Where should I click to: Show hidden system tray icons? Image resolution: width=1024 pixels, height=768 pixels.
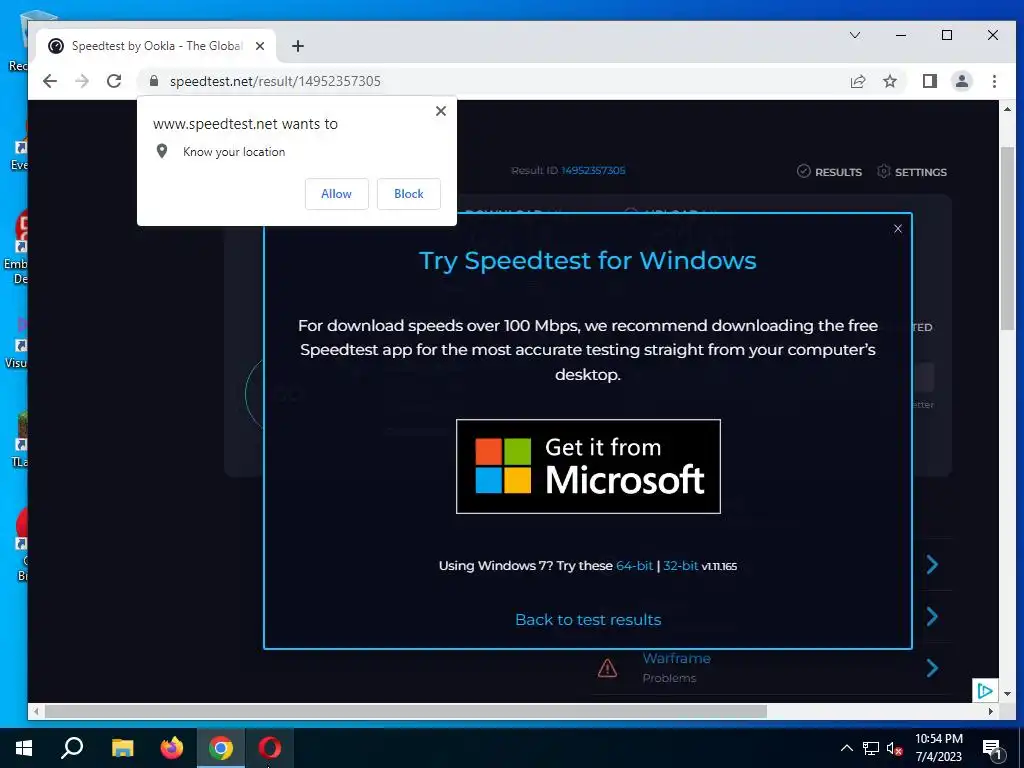tap(846, 748)
